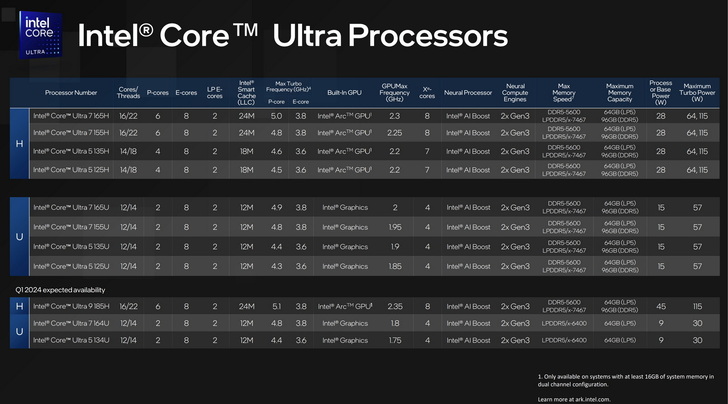Select the Intel Core Ultra 5 125H row name

tap(71, 170)
